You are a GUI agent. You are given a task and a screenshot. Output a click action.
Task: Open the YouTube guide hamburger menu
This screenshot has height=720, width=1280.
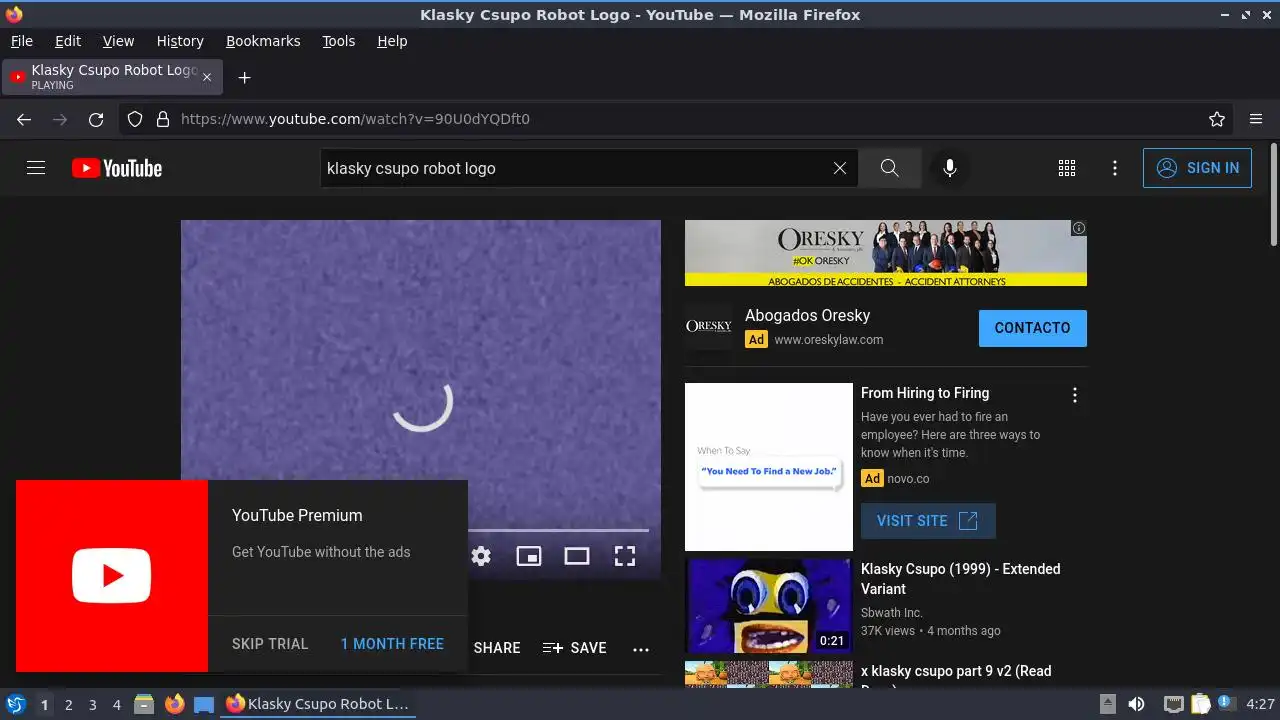[36, 168]
